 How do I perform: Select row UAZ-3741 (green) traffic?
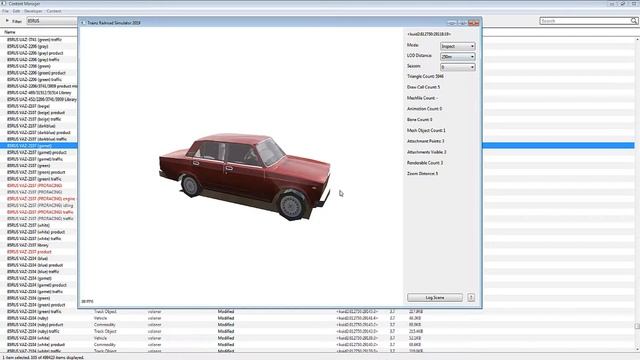[34, 40]
